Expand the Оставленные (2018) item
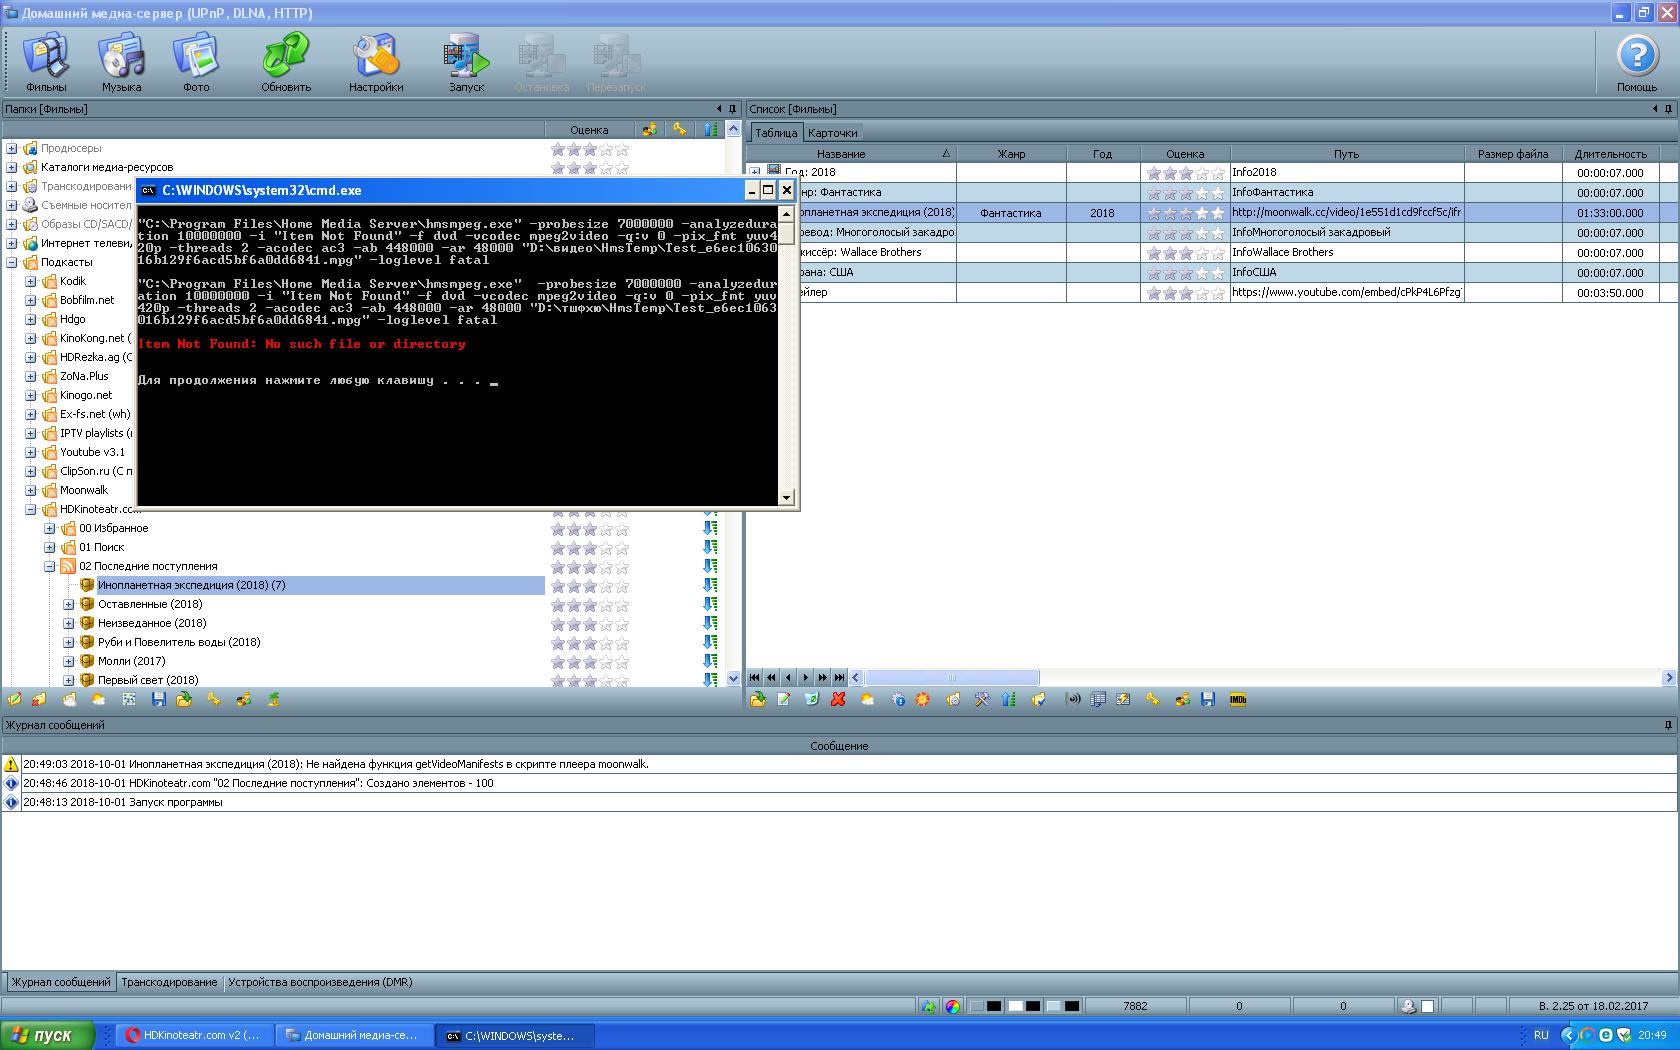Screen dimensions: 1680x1050 pyautogui.click(x=69, y=605)
